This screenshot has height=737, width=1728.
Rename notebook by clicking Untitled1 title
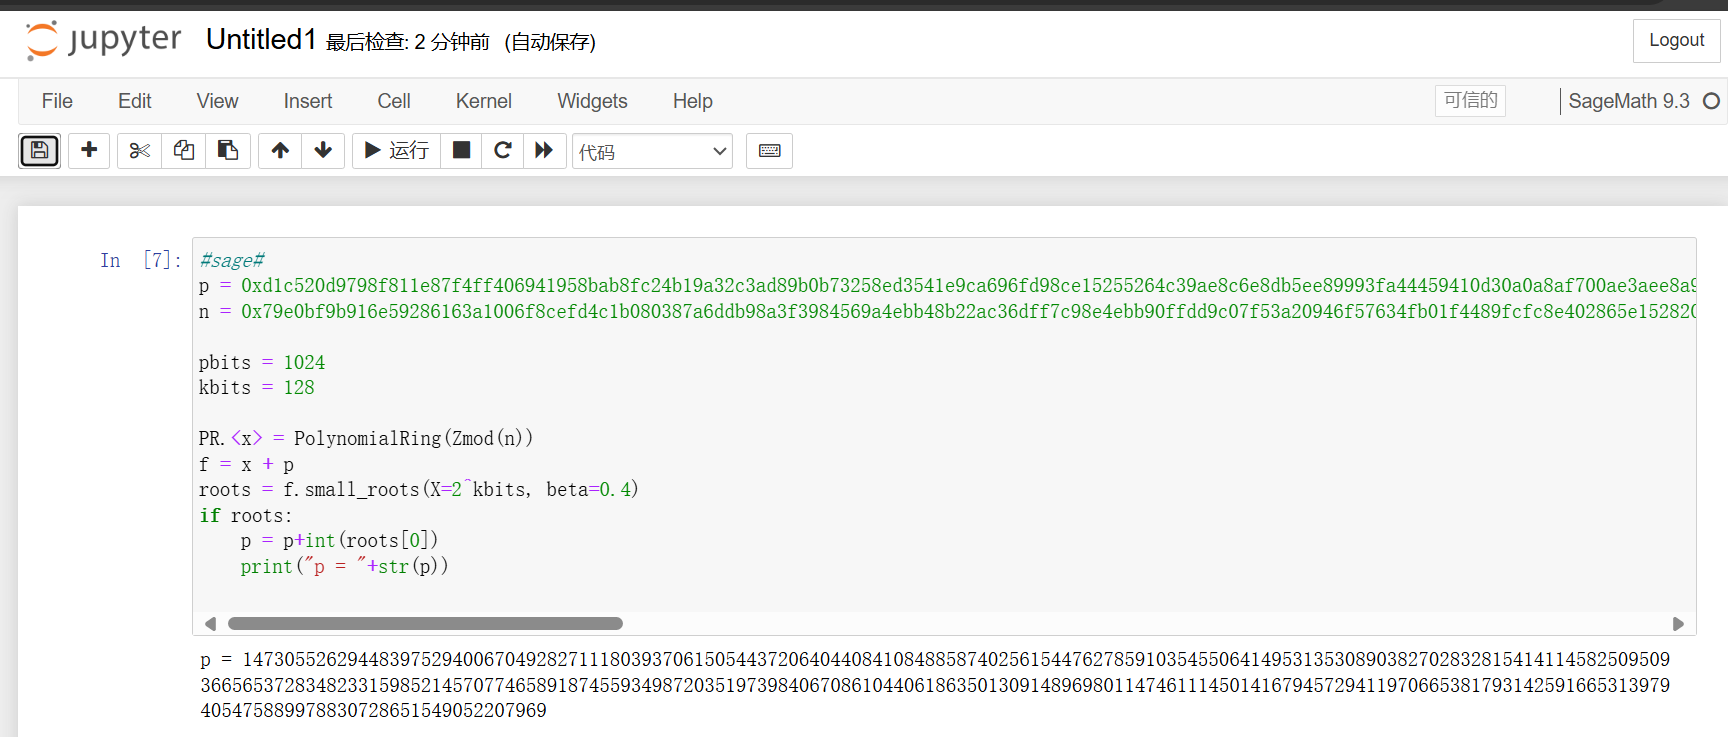pyautogui.click(x=261, y=39)
